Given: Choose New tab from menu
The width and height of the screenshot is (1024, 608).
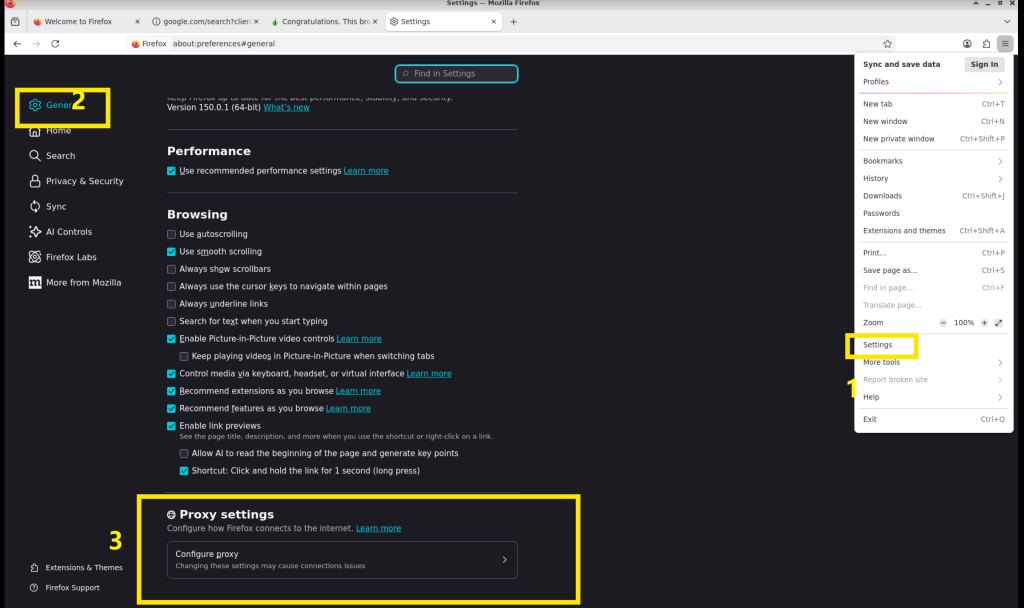Looking at the screenshot, I should (933, 104).
